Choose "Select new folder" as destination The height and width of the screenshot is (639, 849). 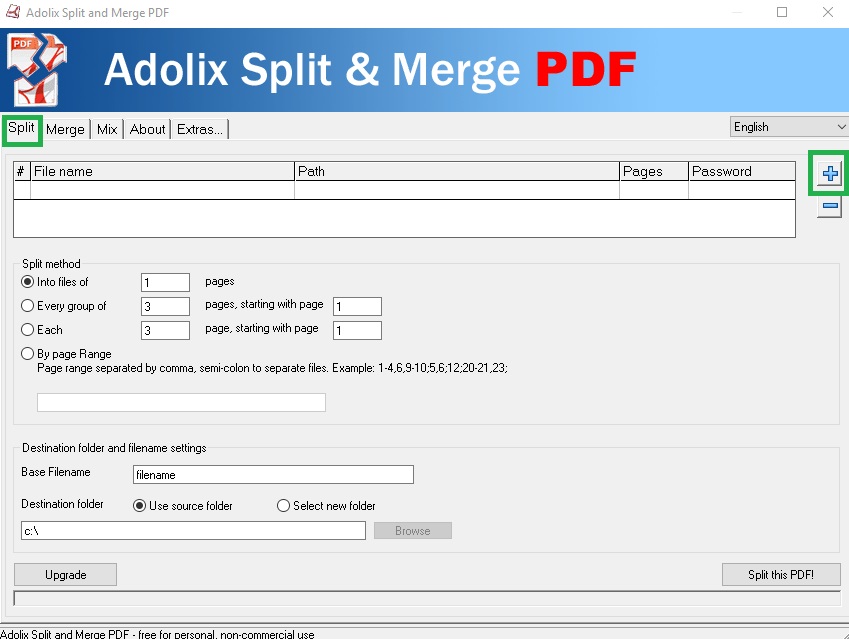point(282,506)
